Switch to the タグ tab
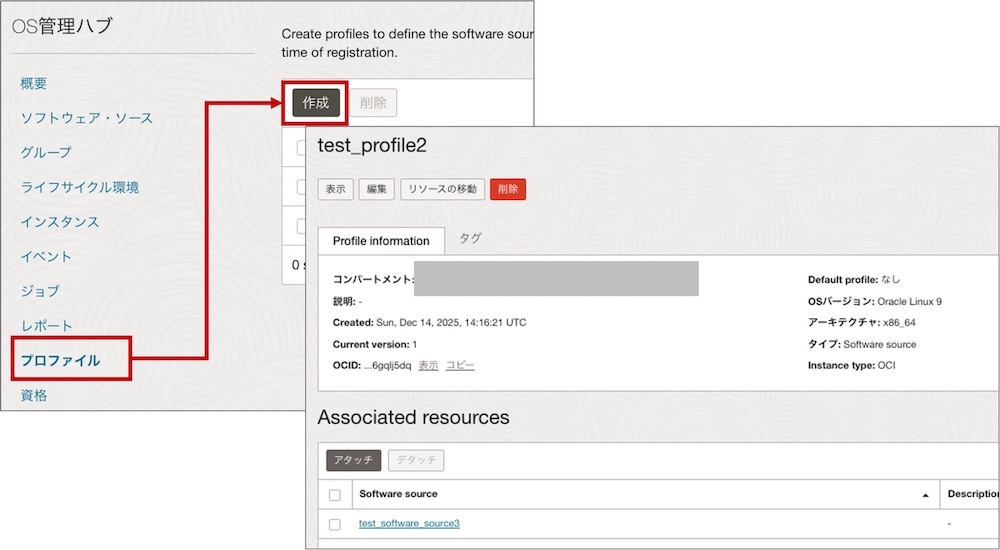This screenshot has height=550, width=1000. [470, 239]
